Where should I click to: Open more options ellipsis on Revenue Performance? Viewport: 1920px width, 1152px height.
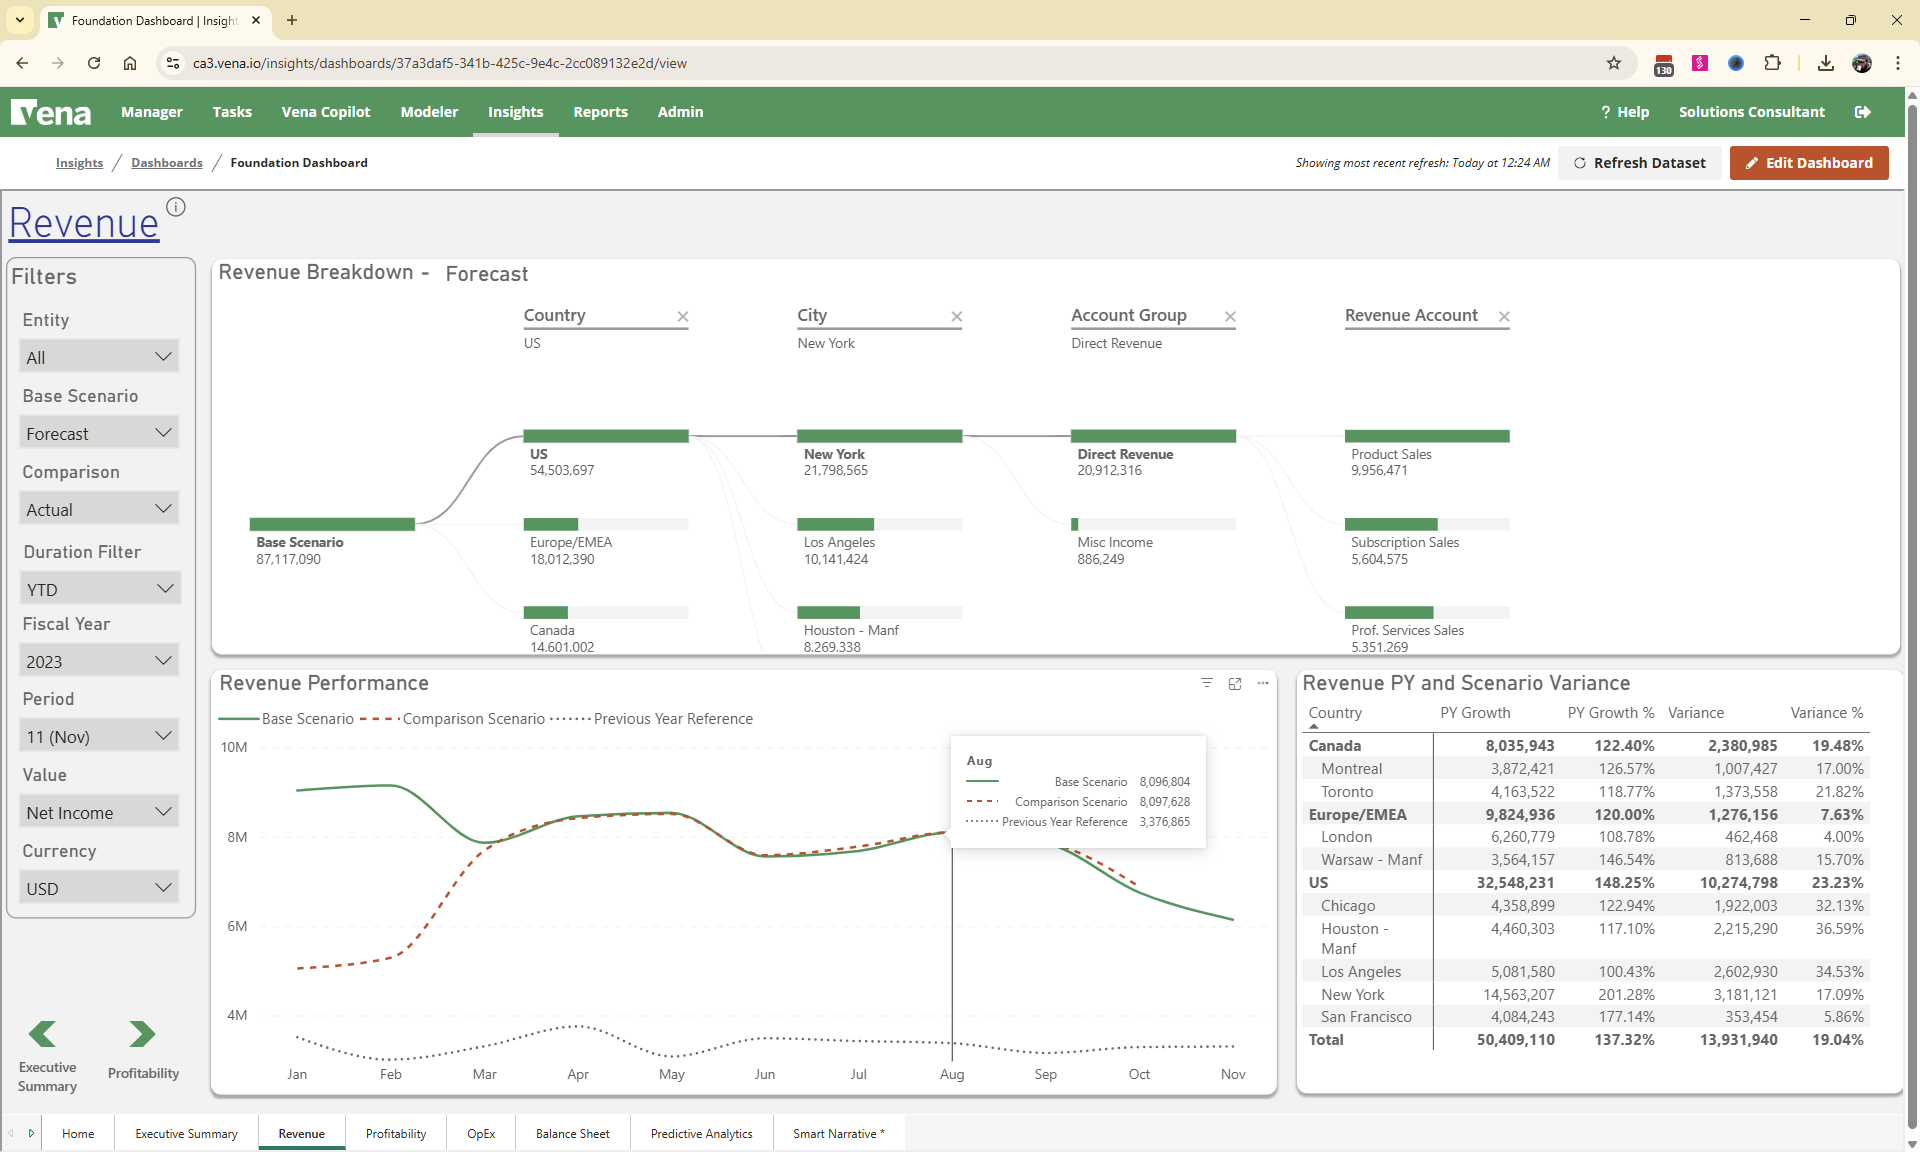(1263, 683)
